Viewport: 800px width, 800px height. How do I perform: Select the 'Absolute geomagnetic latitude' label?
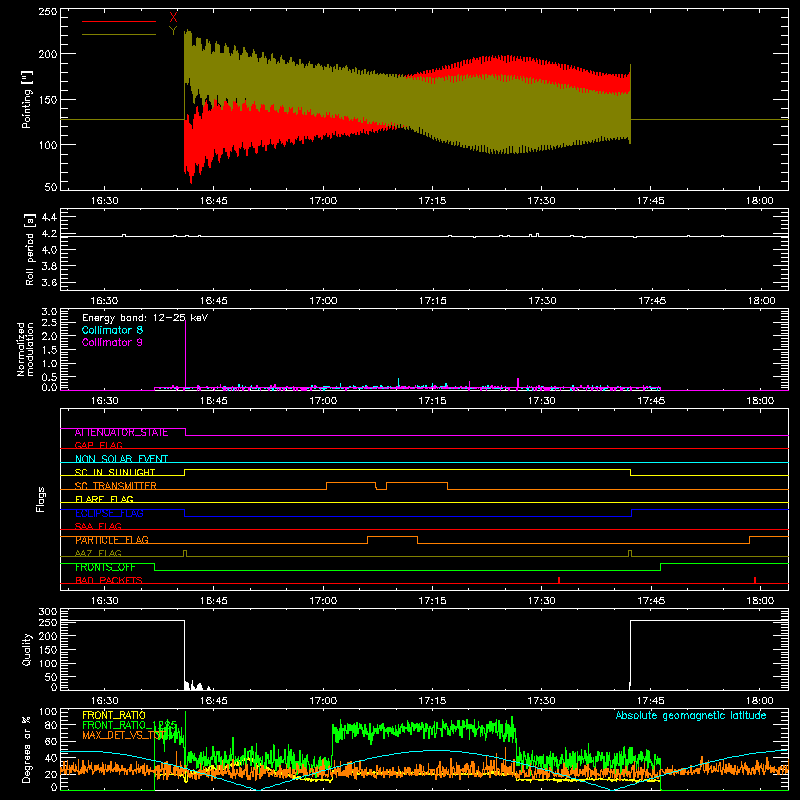tap(691, 716)
